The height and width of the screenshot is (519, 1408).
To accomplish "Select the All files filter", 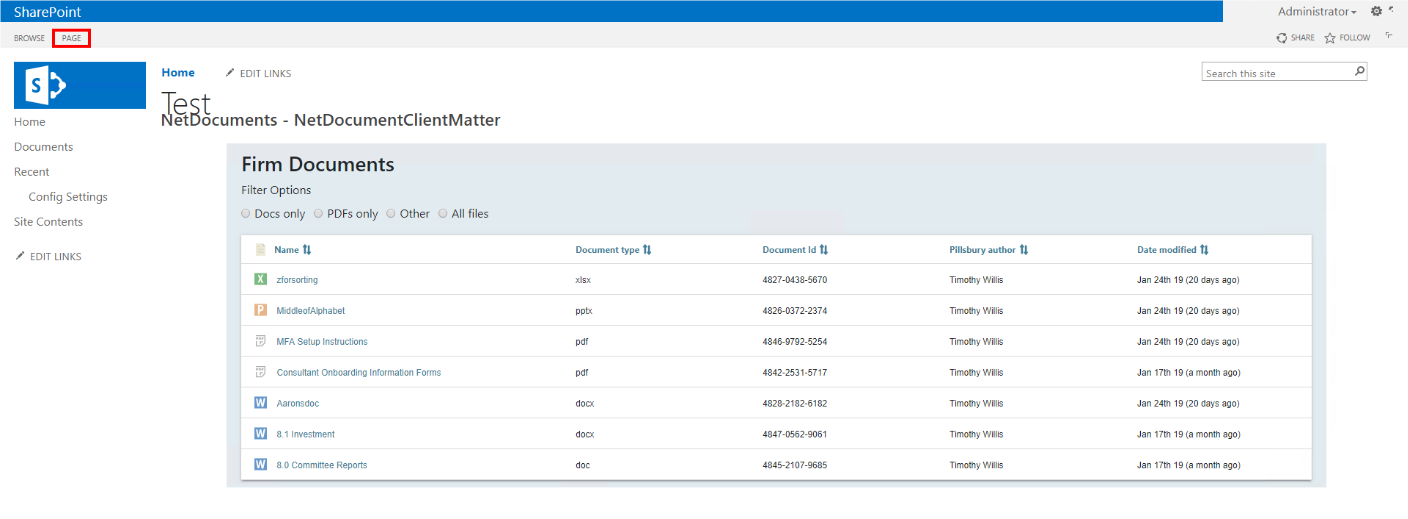I will coord(443,213).
